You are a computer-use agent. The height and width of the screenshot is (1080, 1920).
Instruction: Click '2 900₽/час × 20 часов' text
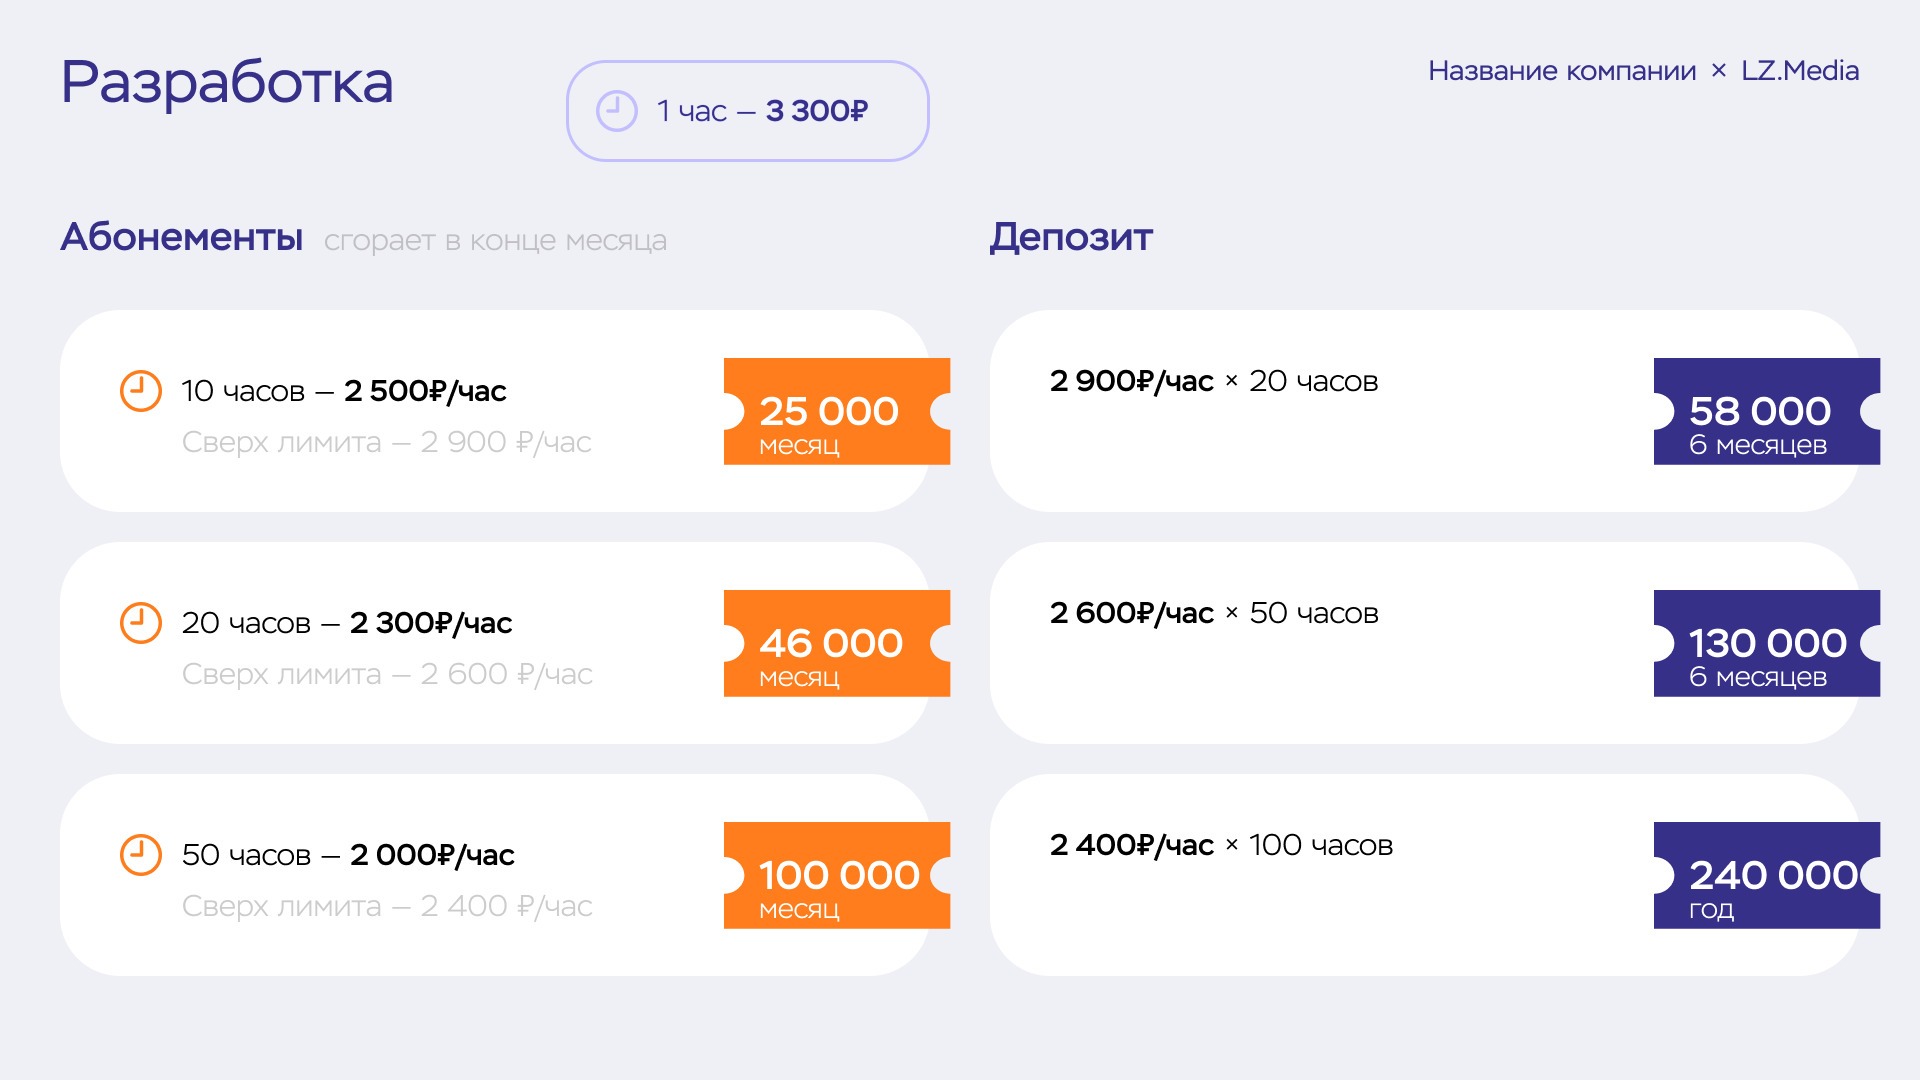[1213, 381]
